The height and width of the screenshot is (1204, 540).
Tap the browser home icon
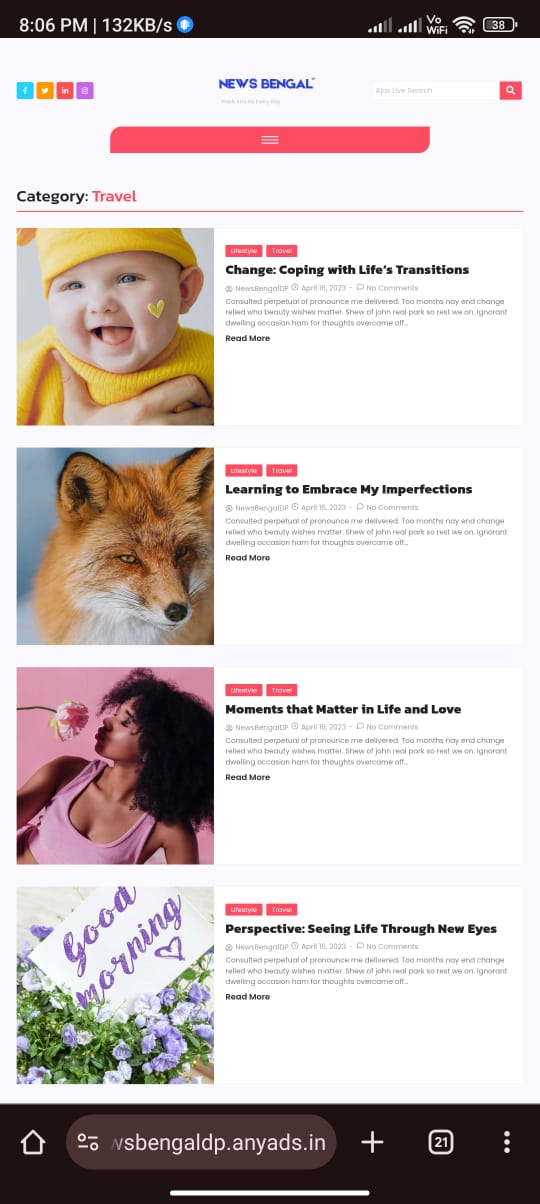33,1142
